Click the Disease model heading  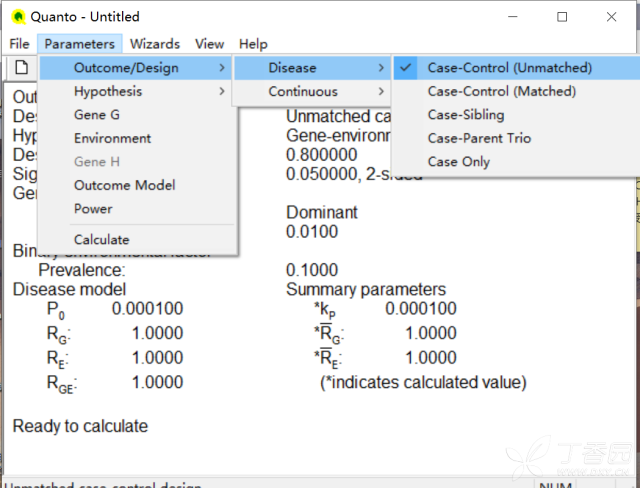69,289
